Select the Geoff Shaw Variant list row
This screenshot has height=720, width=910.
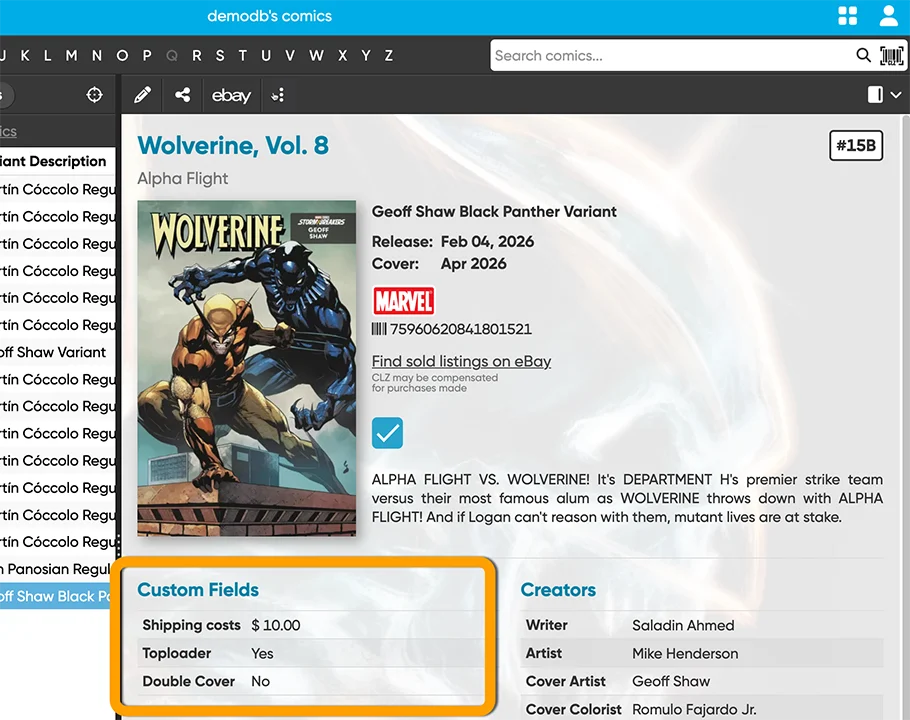coord(55,352)
